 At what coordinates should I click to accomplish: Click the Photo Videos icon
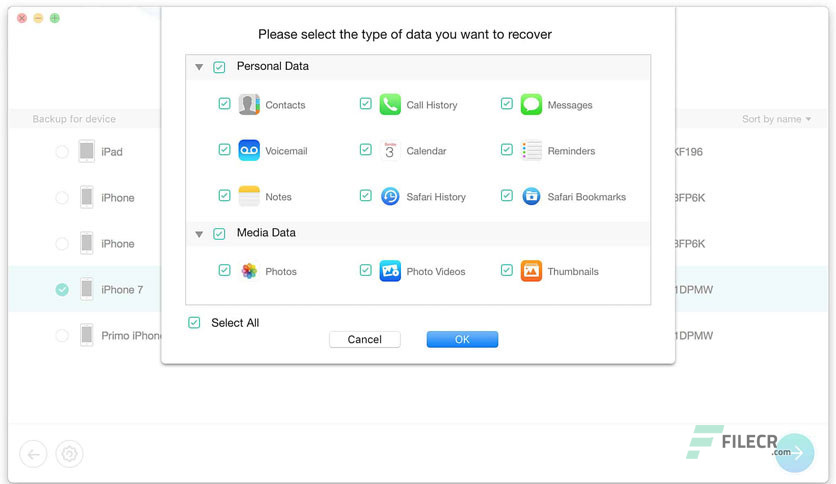(390, 271)
